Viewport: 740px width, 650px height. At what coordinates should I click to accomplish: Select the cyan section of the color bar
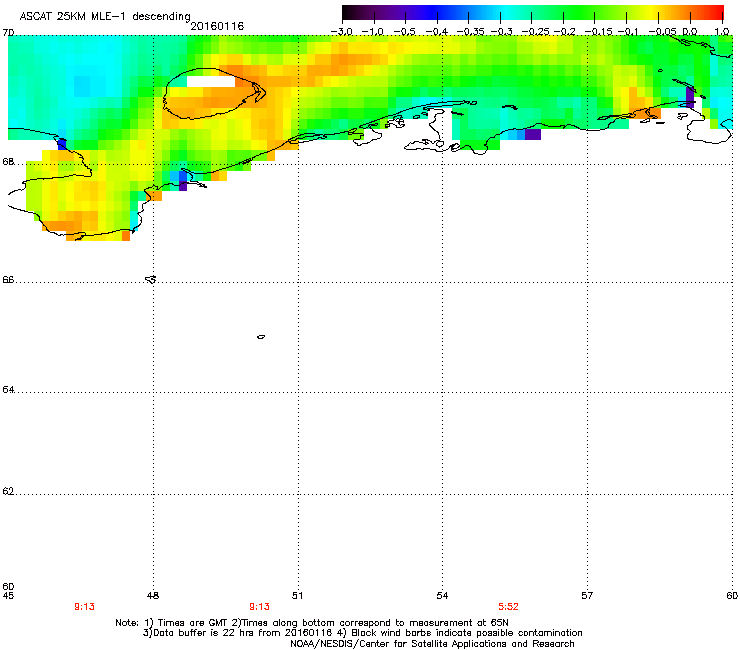click(x=505, y=12)
